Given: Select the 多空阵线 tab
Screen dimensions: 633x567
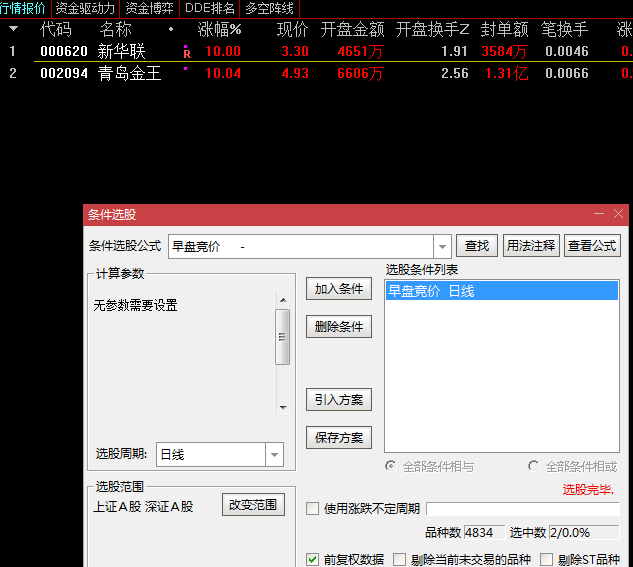Looking at the screenshot, I should click(x=269, y=8).
